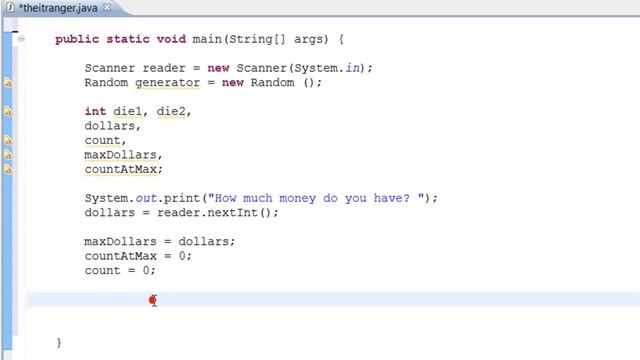The width and height of the screenshot is (640, 360).
Task: Click the word 'generator' in code
Action: tap(167, 83)
